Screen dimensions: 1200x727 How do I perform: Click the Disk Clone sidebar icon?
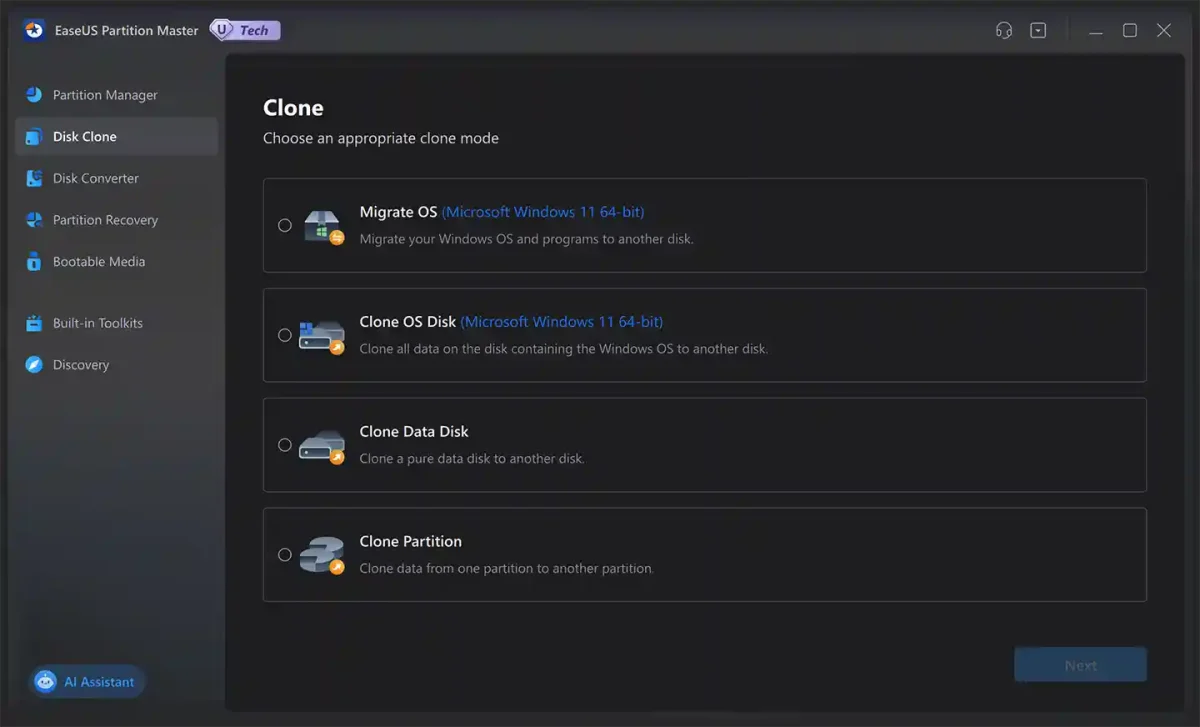34,137
